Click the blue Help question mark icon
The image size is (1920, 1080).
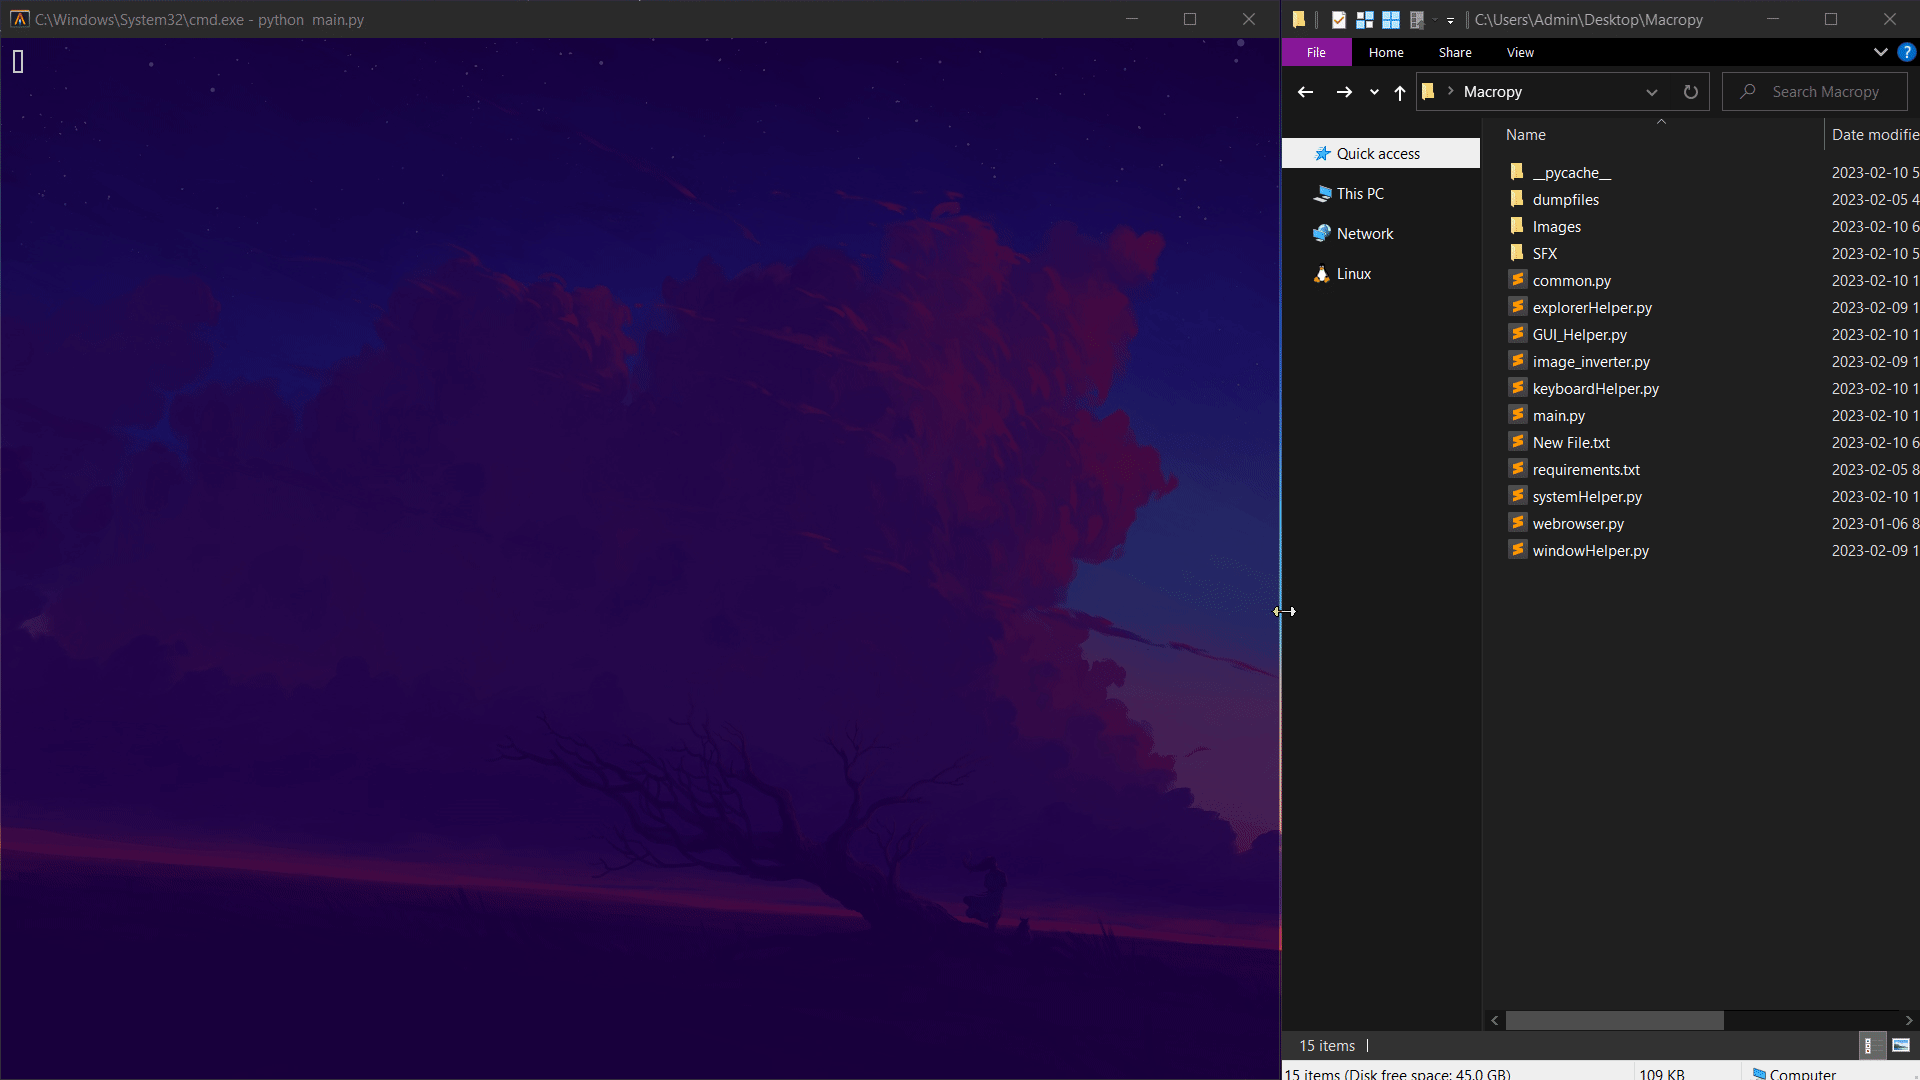(x=1908, y=52)
